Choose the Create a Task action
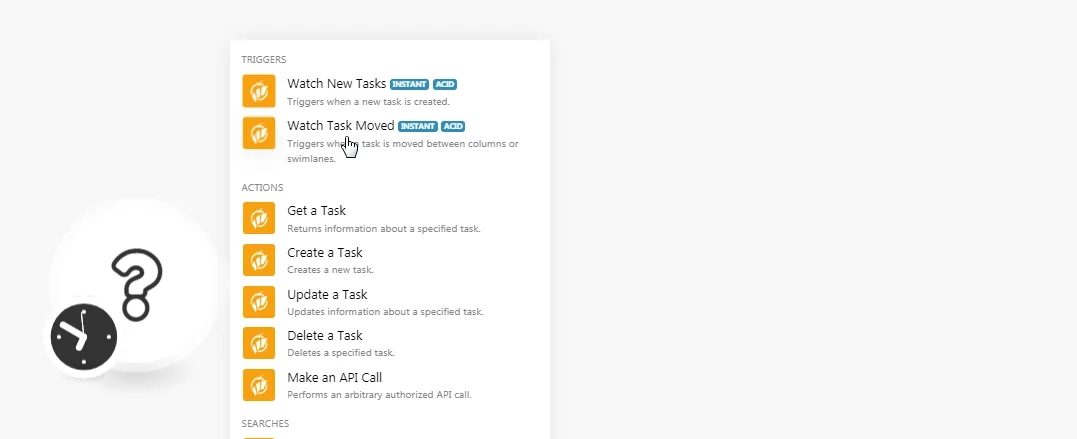 pyautogui.click(x=325, y=253)
